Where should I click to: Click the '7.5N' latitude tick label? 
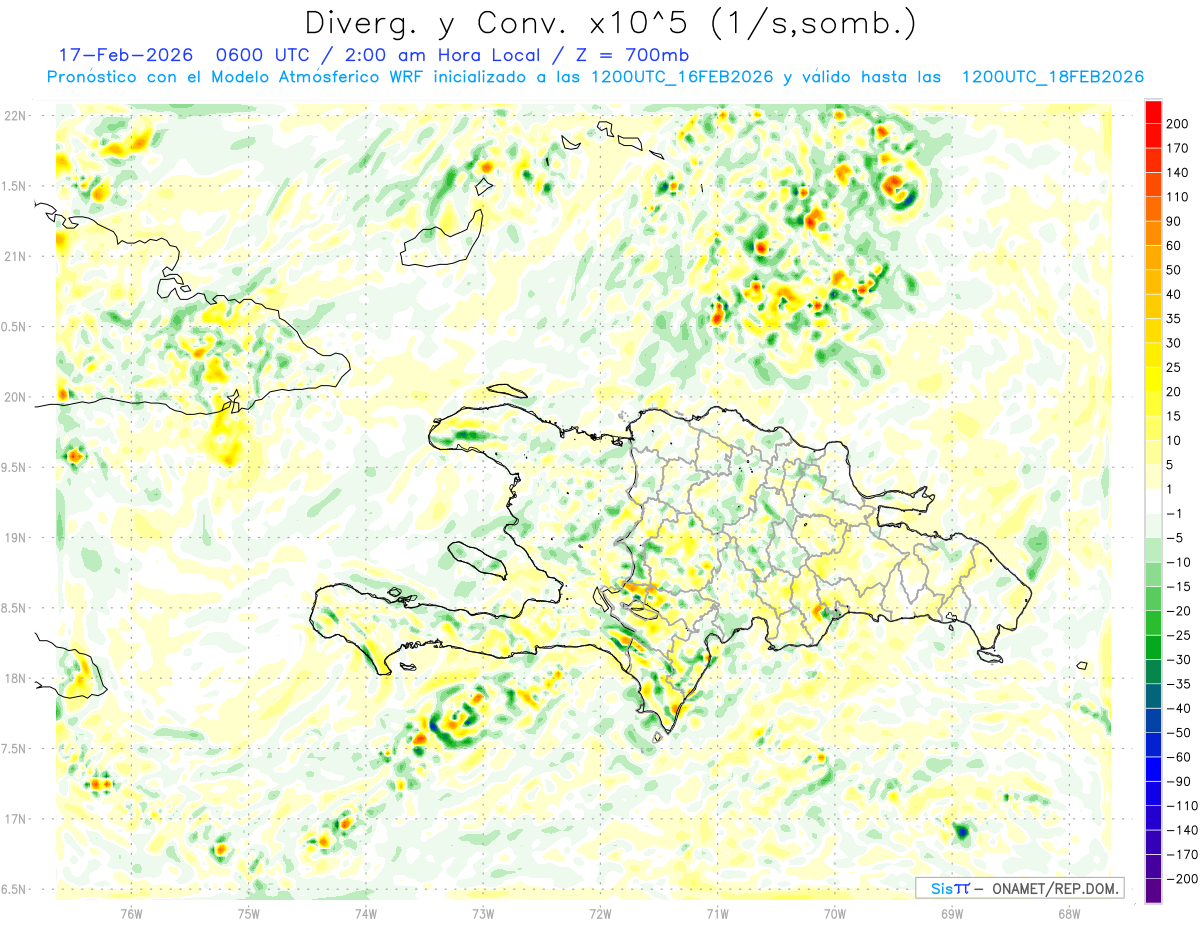click(15, 749)
